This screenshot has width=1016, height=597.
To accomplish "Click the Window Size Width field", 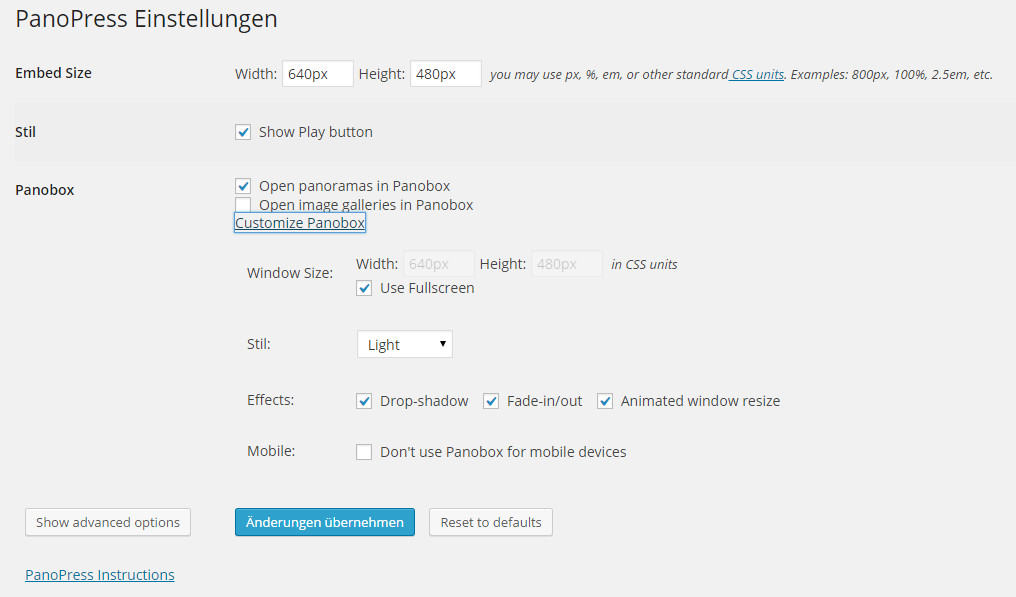I will point(438,264).
